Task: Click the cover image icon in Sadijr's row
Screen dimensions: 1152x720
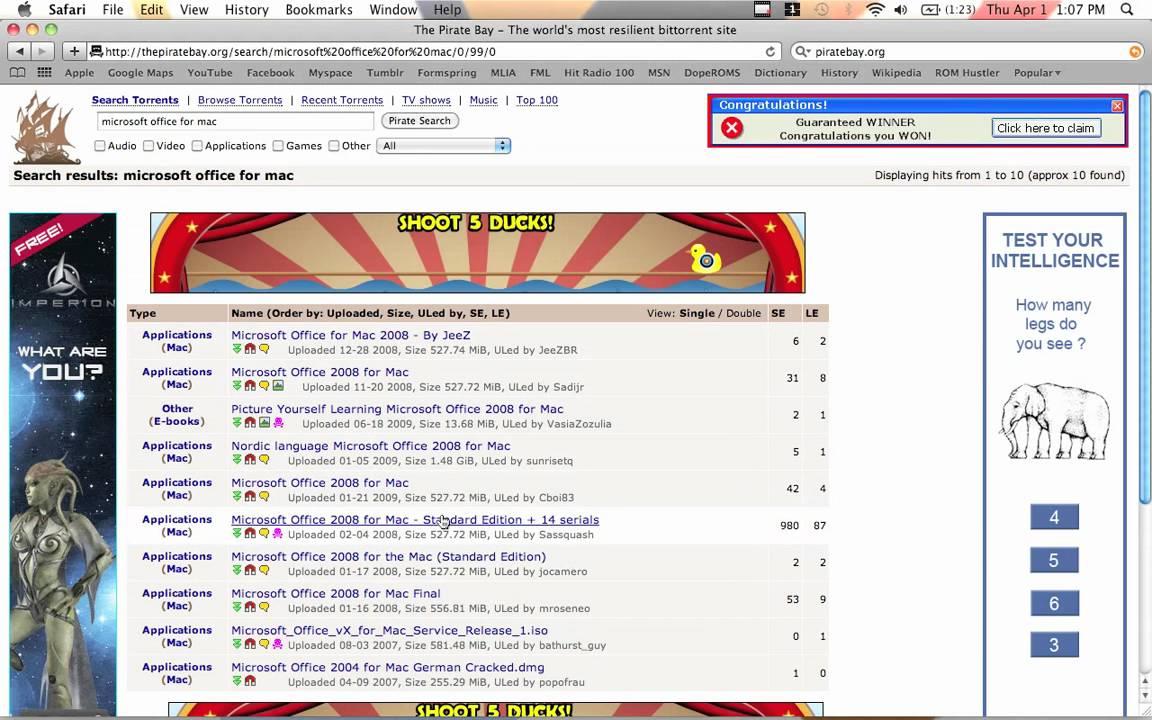Action: click(x=278, y=386)
